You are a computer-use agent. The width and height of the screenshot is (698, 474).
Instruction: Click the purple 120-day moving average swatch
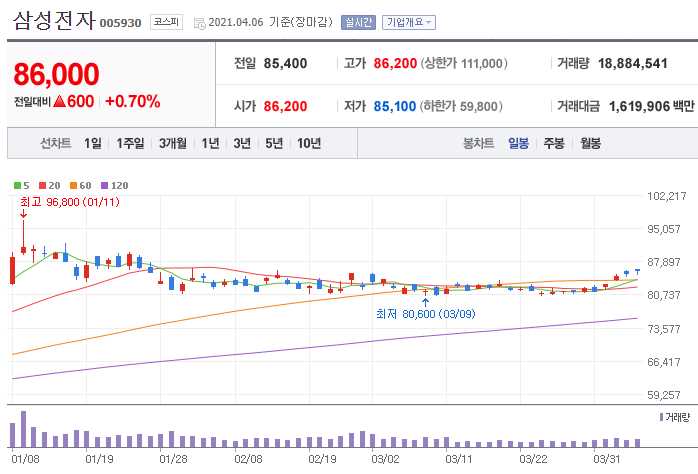tap(105, 185)
